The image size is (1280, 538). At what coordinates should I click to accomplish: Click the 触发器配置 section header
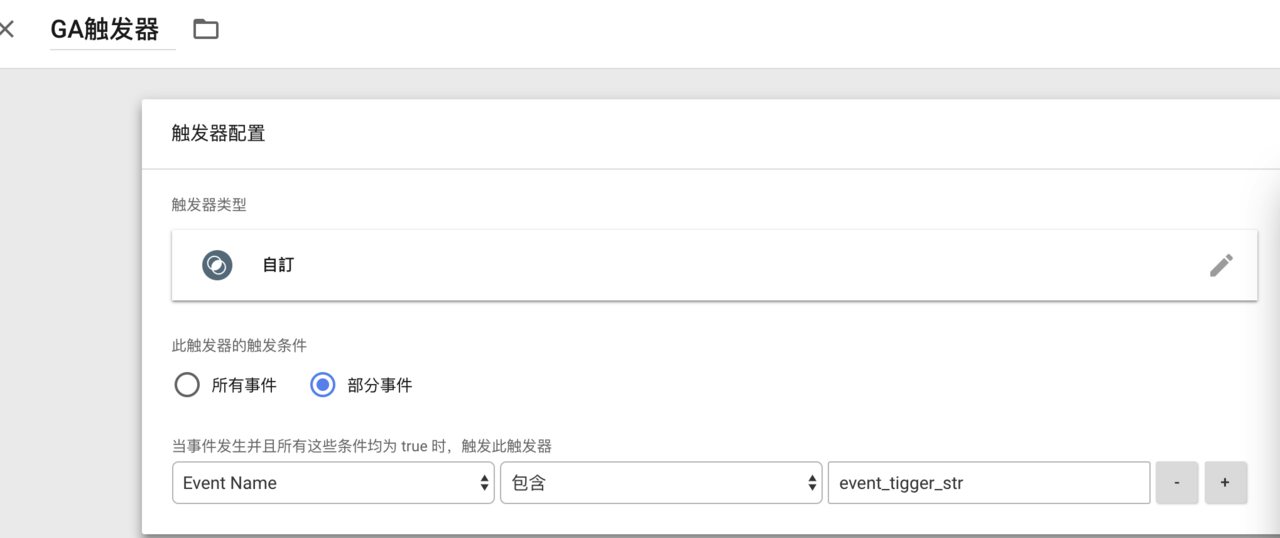point(219,133)
